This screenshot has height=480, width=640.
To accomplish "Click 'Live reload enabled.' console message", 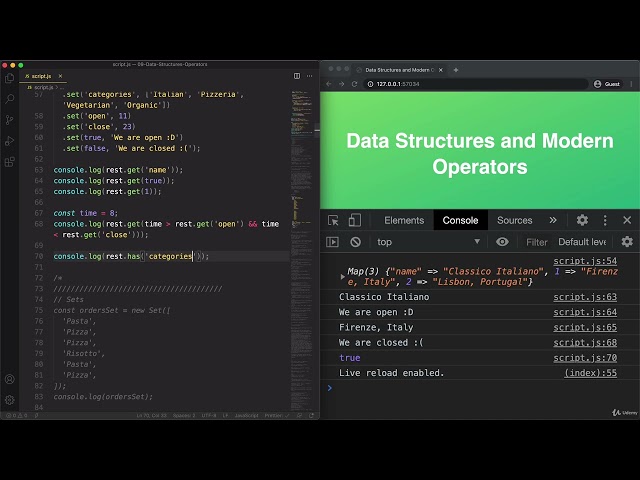I will coord(391,373).
